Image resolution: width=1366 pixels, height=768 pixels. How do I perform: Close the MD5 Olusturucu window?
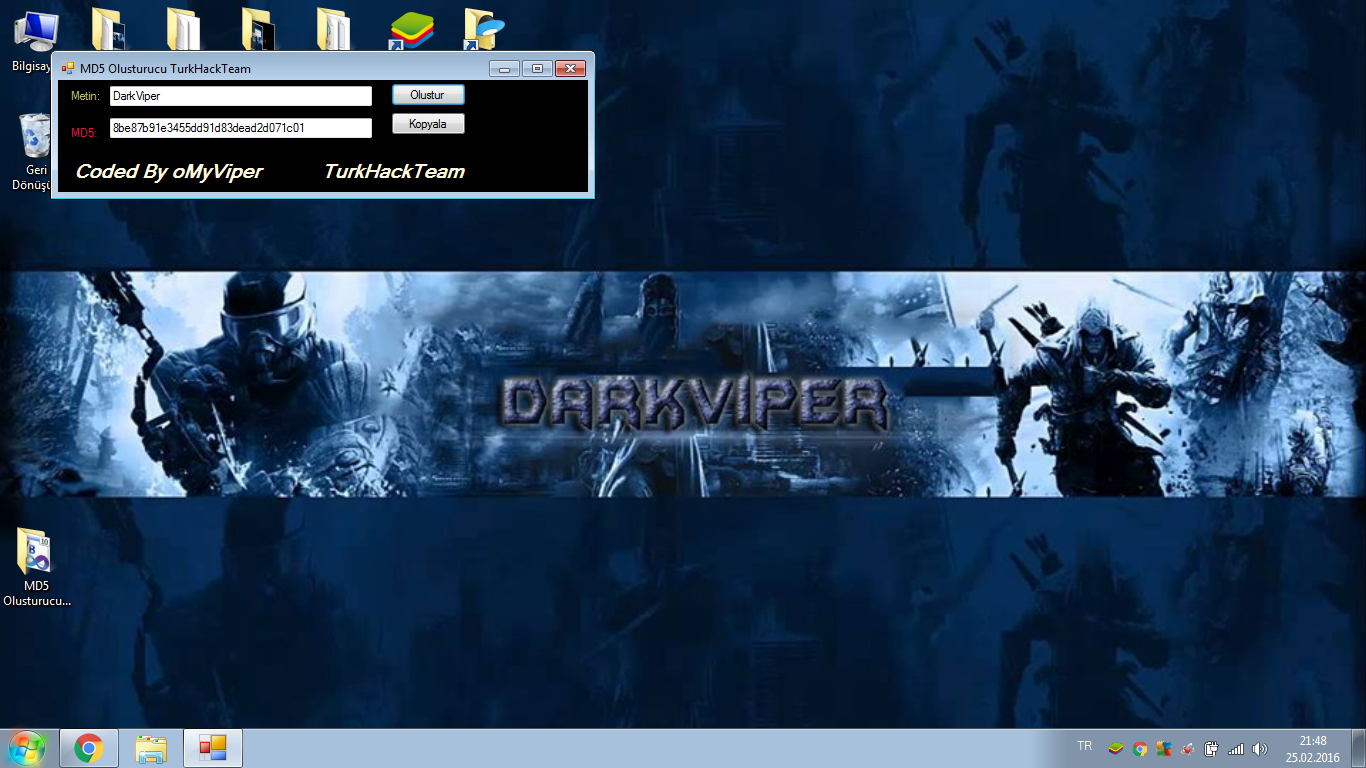[x=570, y=68]
